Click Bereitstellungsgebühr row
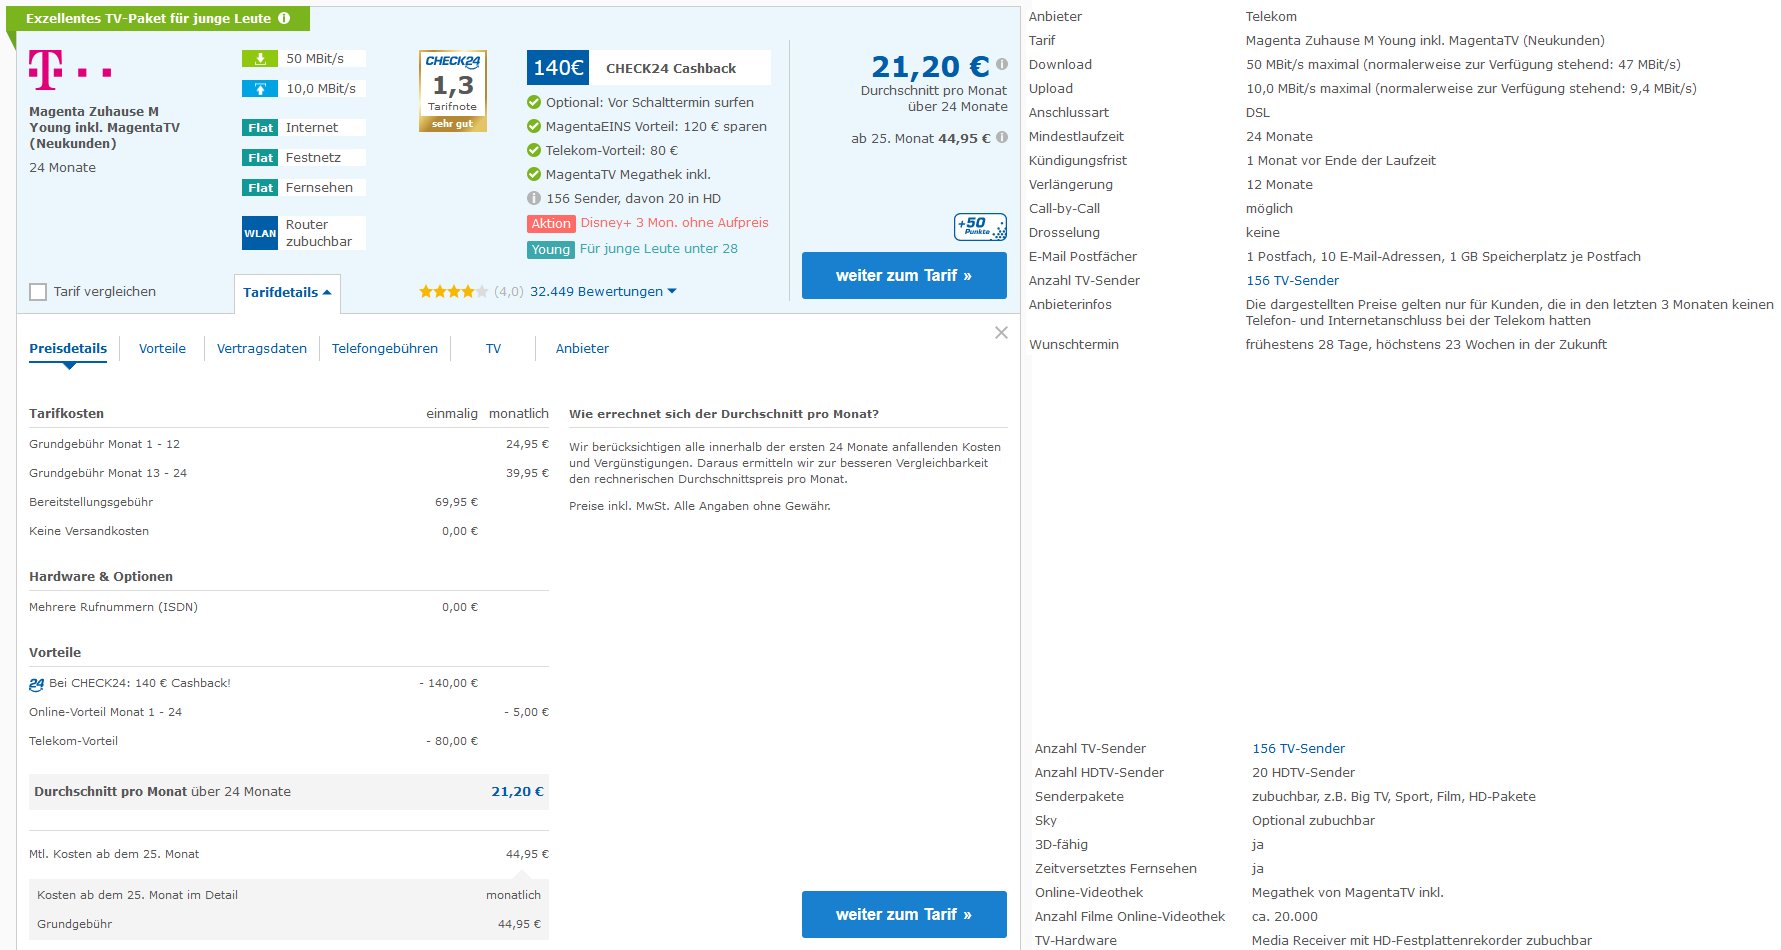This screenshot has height=950, width=1781. coord(289,502)
